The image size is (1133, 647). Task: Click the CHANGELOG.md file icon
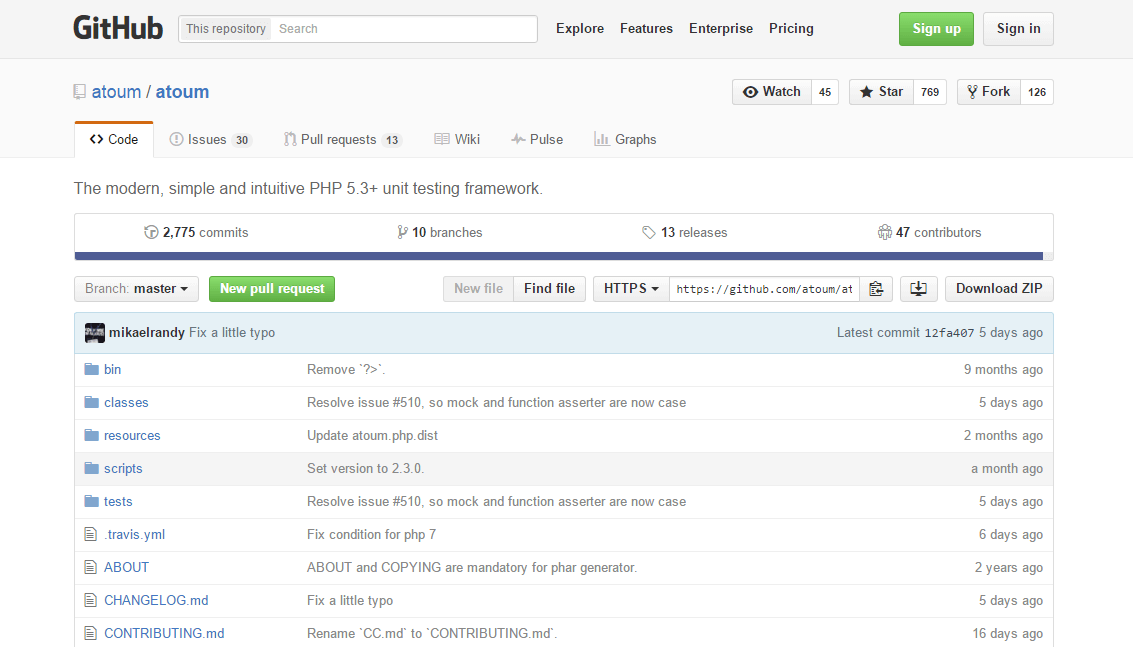tap(90, 600)
